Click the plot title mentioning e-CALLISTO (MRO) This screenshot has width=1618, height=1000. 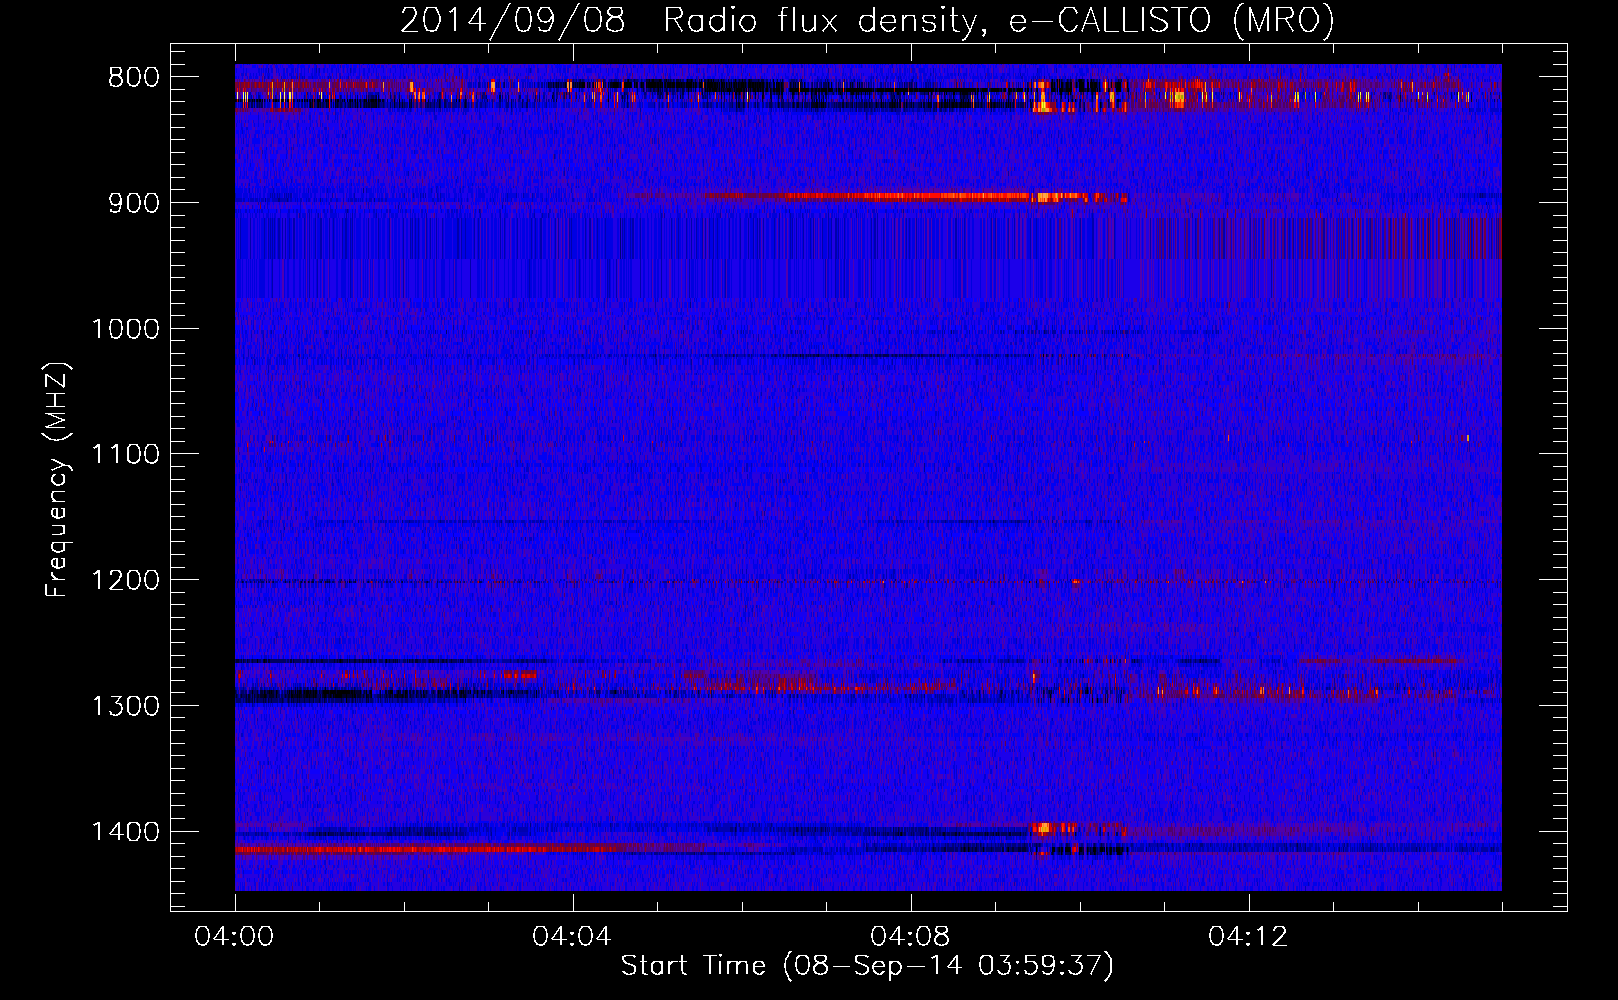(x=867, y=20)
